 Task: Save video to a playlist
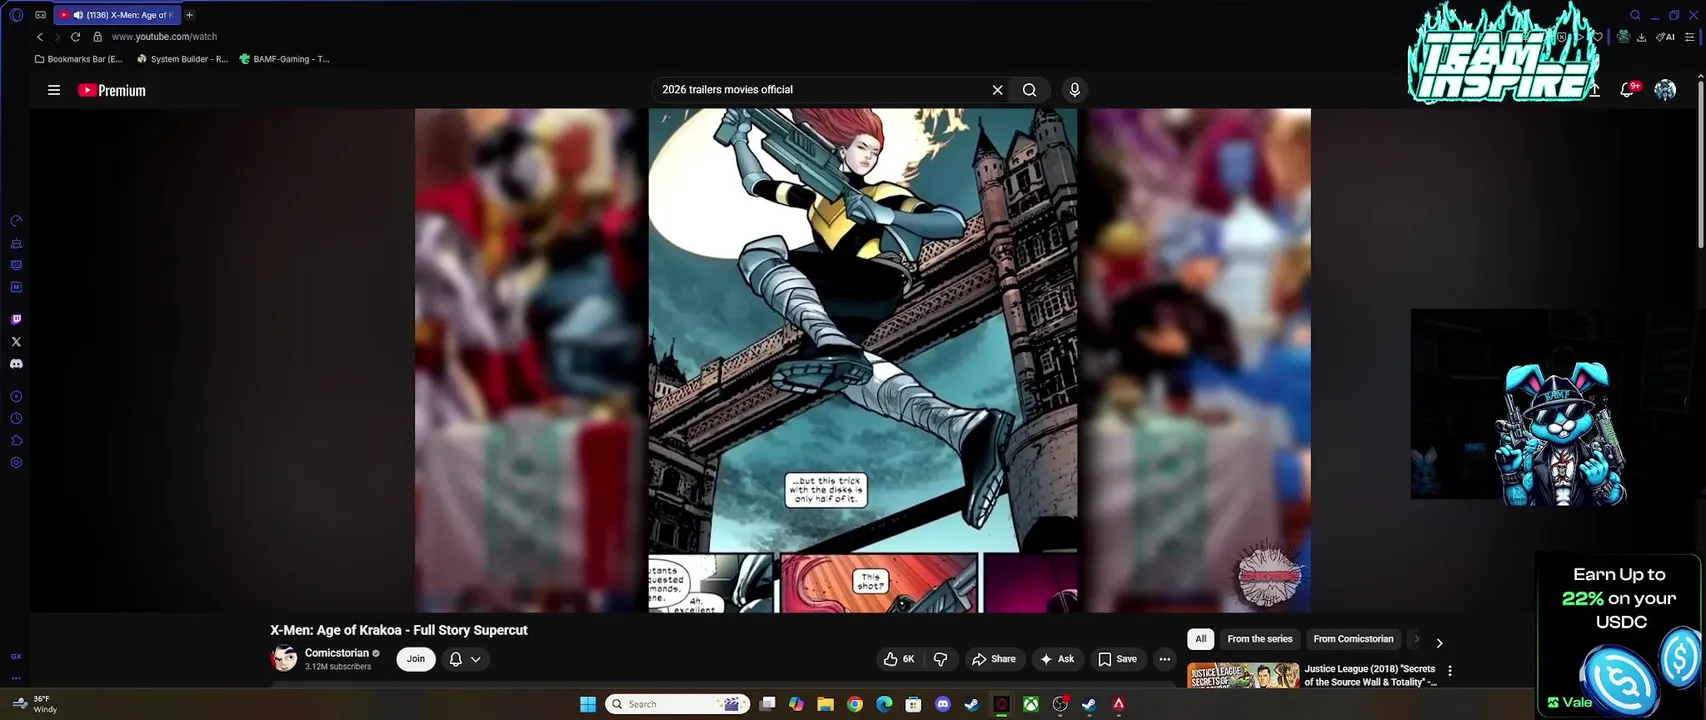tap(1117, 659)
